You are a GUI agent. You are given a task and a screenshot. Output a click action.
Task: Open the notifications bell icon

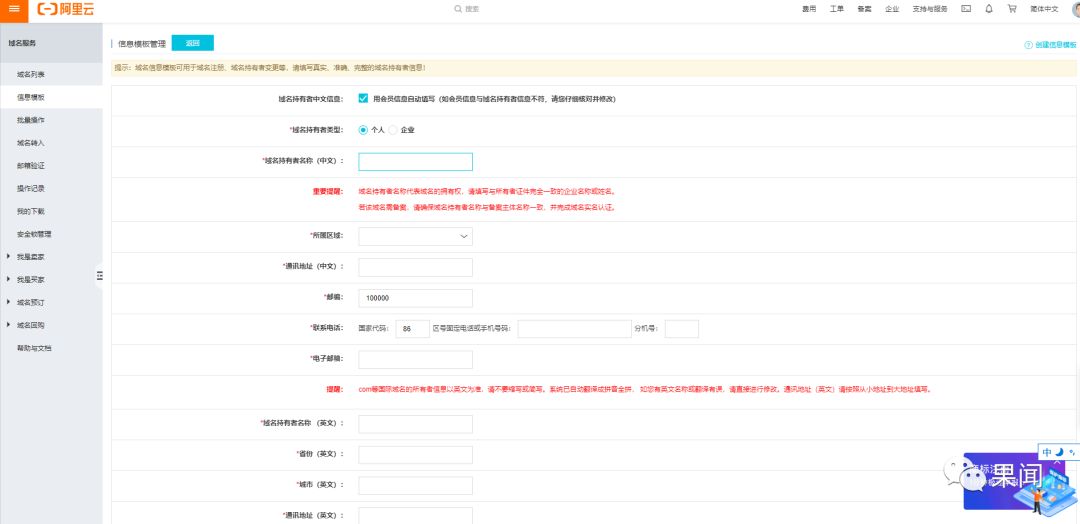point(989,9)
